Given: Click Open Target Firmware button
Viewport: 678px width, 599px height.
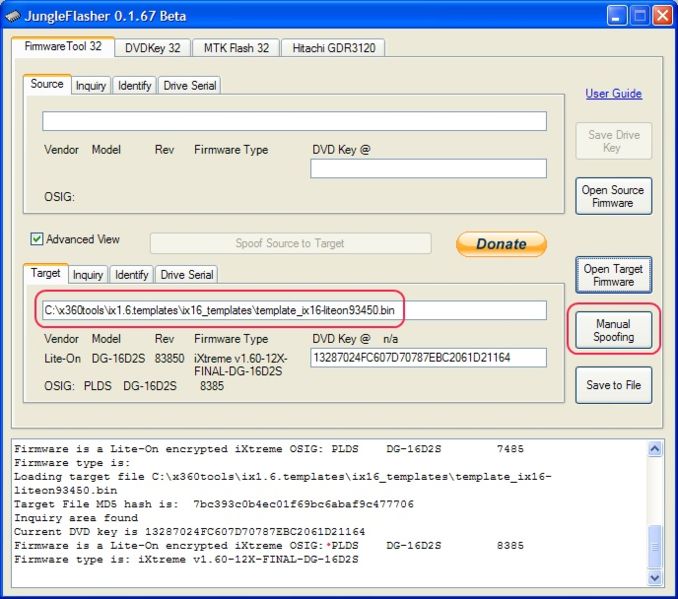Looking at the screenshot, I should pyautogui.click(x=614, y=275).
